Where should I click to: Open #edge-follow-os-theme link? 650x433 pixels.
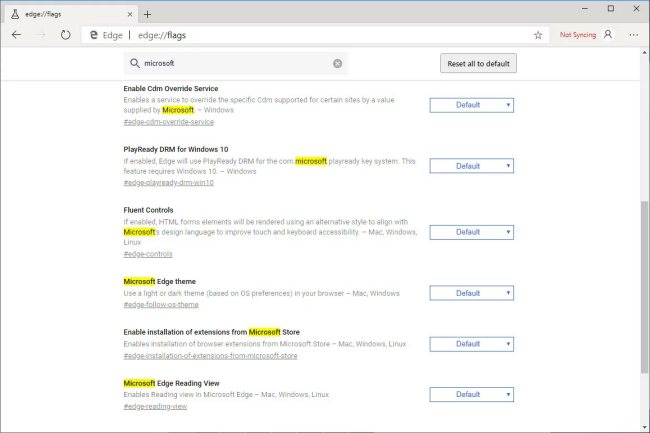(161, 305)
